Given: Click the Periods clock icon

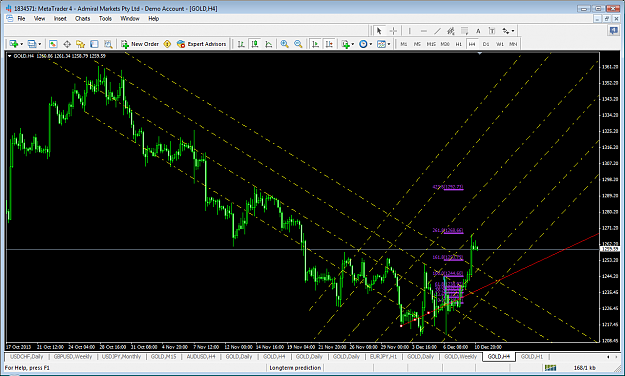Looking at the screenshot, I should tap(363, 44).
